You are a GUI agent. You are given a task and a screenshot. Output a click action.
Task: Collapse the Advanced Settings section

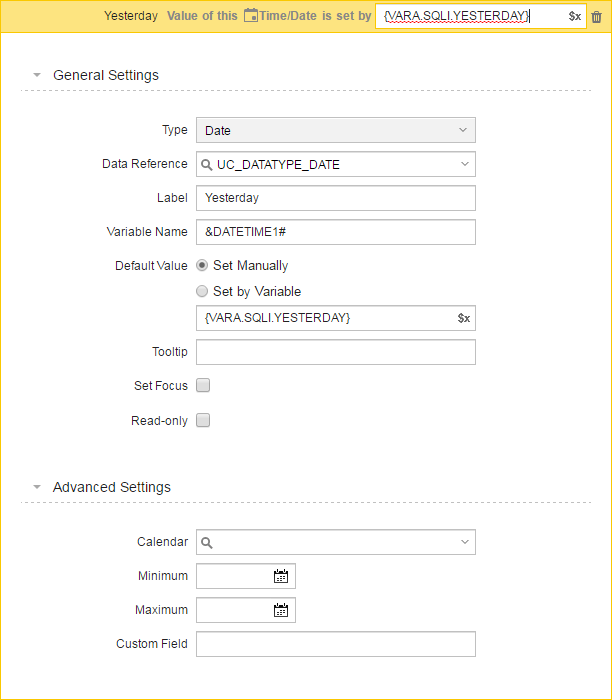[x=37, y=487]
